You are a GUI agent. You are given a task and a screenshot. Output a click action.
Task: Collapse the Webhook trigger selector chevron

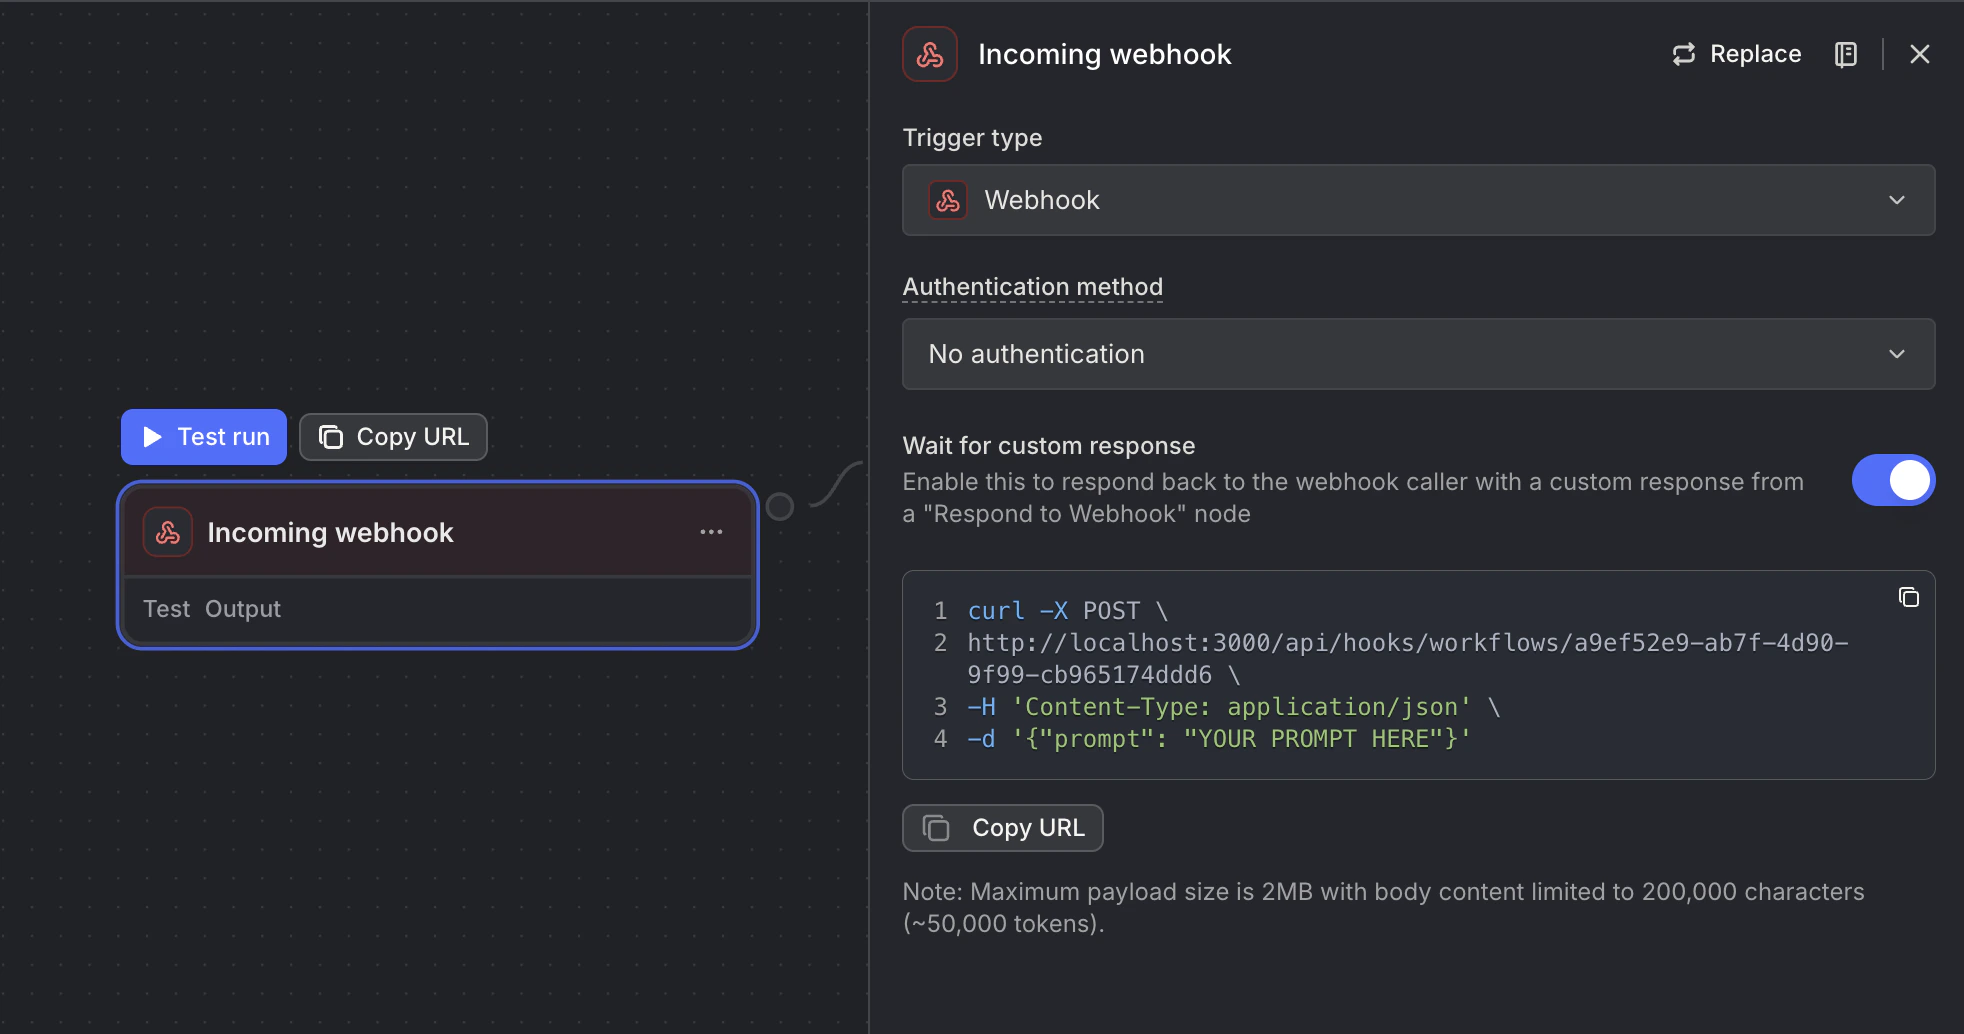coord(1897,200)
